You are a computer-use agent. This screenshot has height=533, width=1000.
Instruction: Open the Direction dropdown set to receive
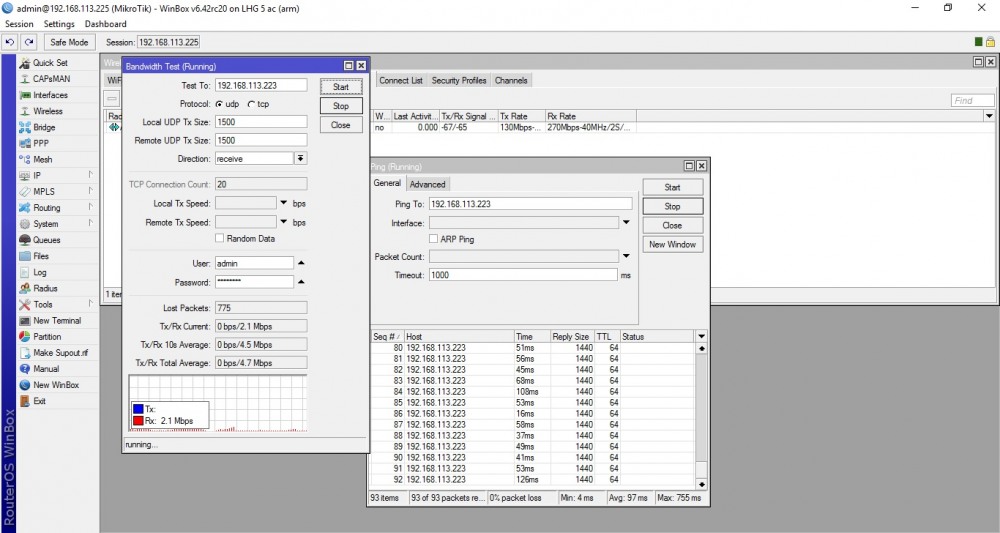coord(300,159)
